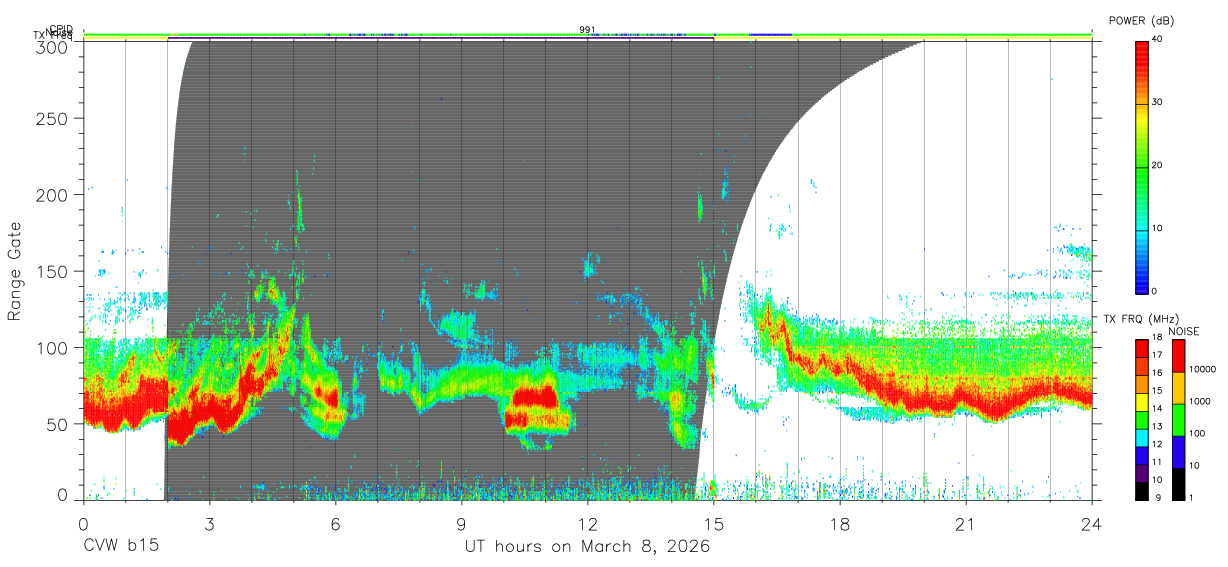Select the black 9–10 MHz TX FRQ swatch
This screenshot has height=567, width=1228.
1141,489
